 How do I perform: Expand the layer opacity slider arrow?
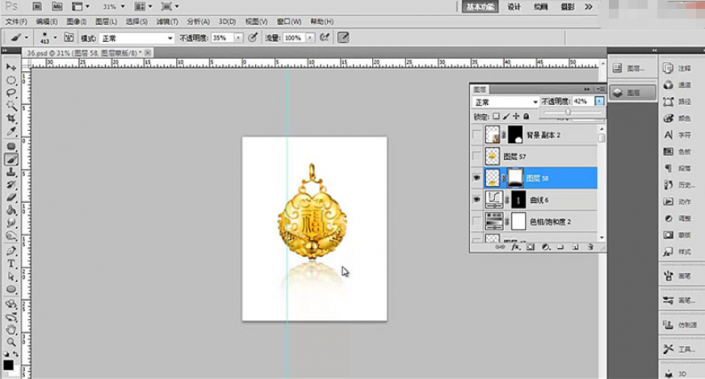599,102
